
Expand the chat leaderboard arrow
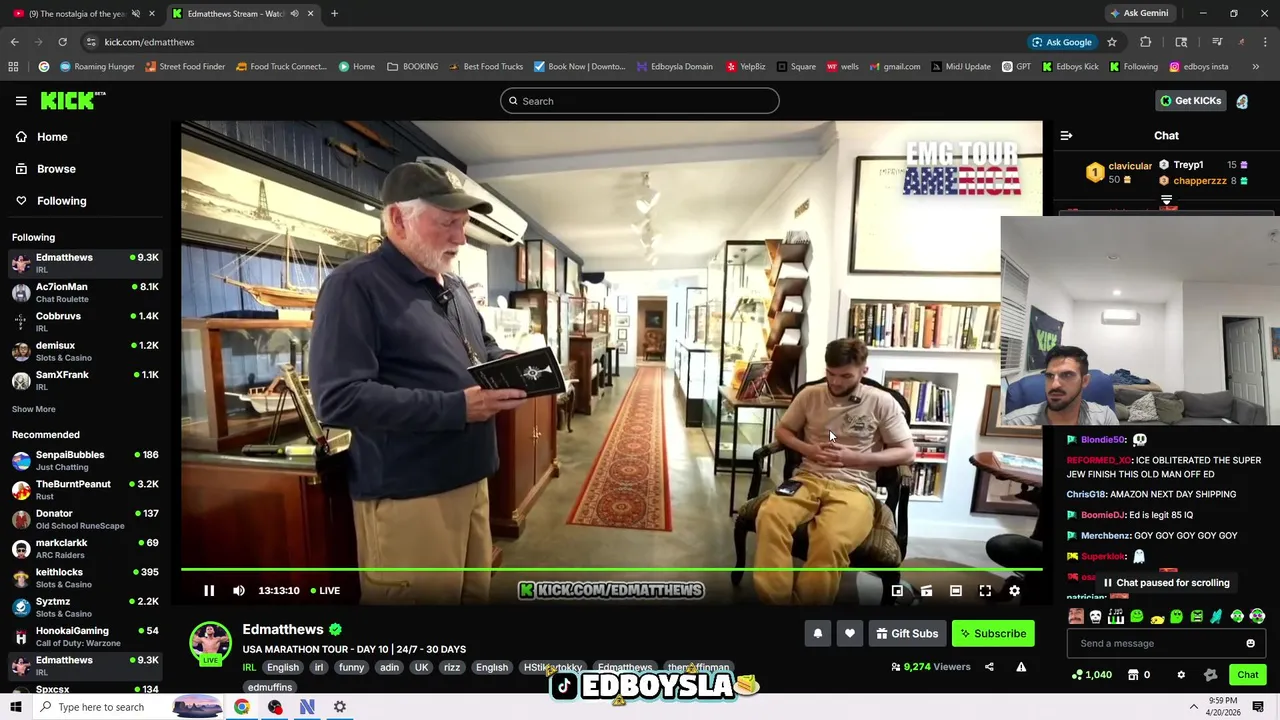(1166, 200)
